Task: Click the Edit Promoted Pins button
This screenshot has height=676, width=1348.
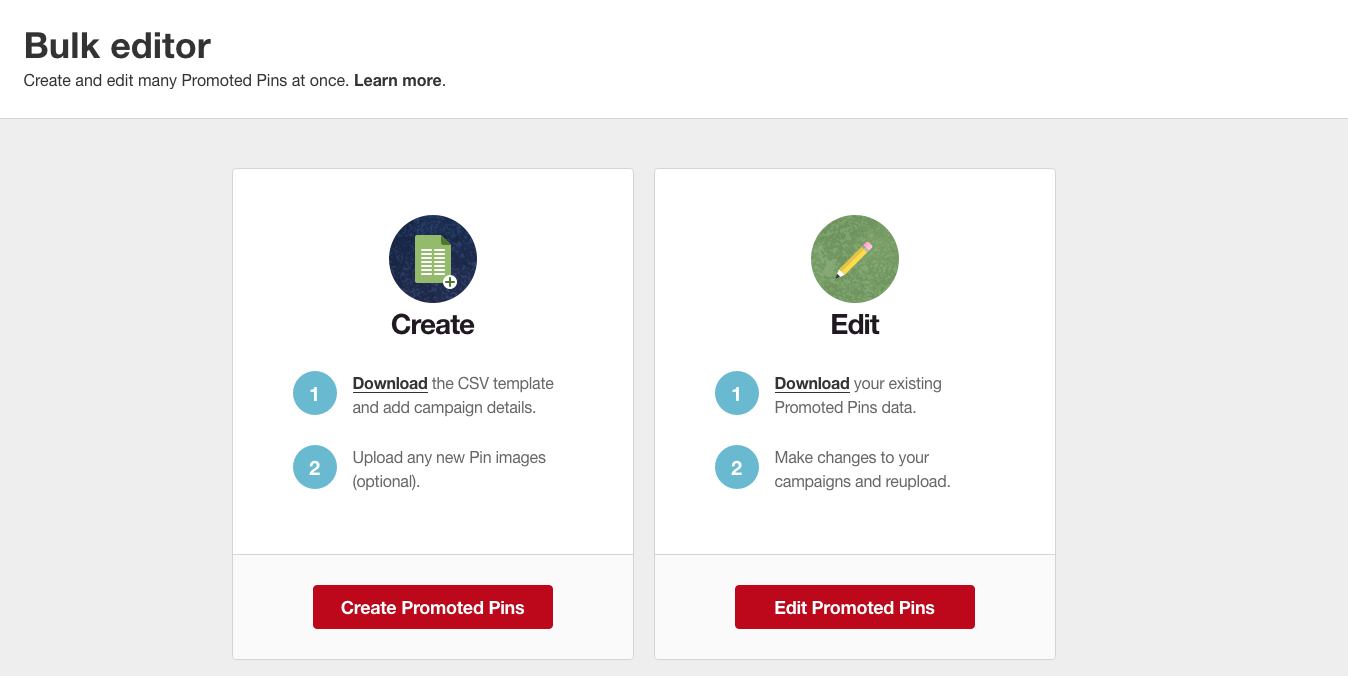Action: [x=855, y=607]
